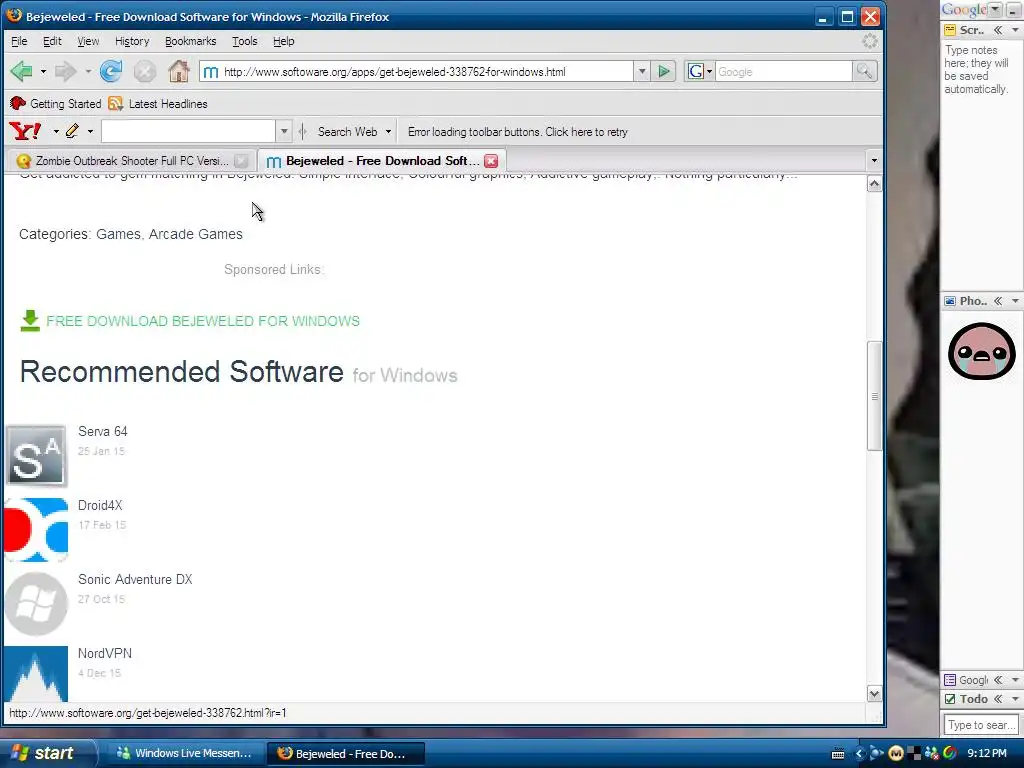Click the Sonic Adventure DX thumbnail
The width and height of the screenshot is (1024, 768).
(37, 604)
